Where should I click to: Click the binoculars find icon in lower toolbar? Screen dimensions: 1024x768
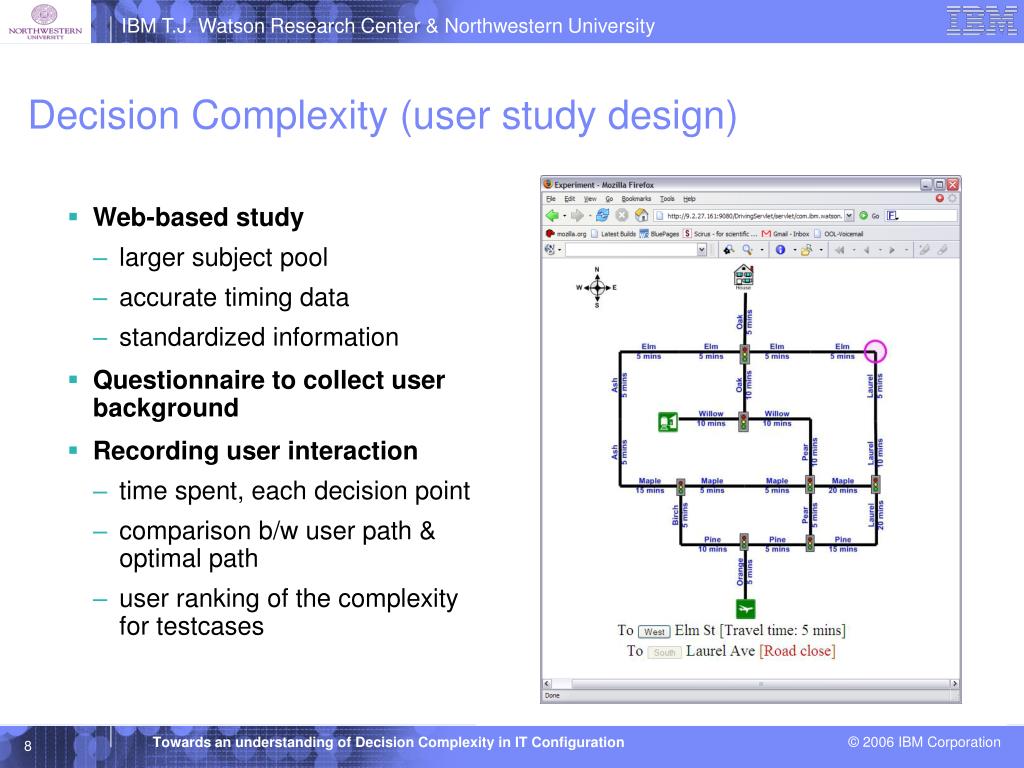coord(729,249)
